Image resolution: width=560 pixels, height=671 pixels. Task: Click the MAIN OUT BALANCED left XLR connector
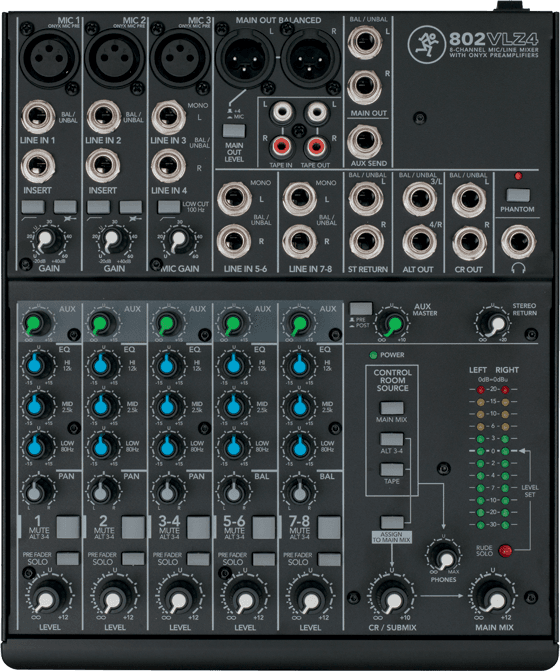(245, 57)
